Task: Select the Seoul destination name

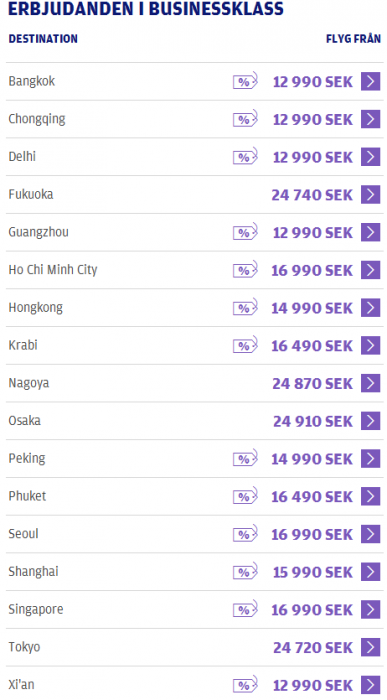Action: coord(23,533)
